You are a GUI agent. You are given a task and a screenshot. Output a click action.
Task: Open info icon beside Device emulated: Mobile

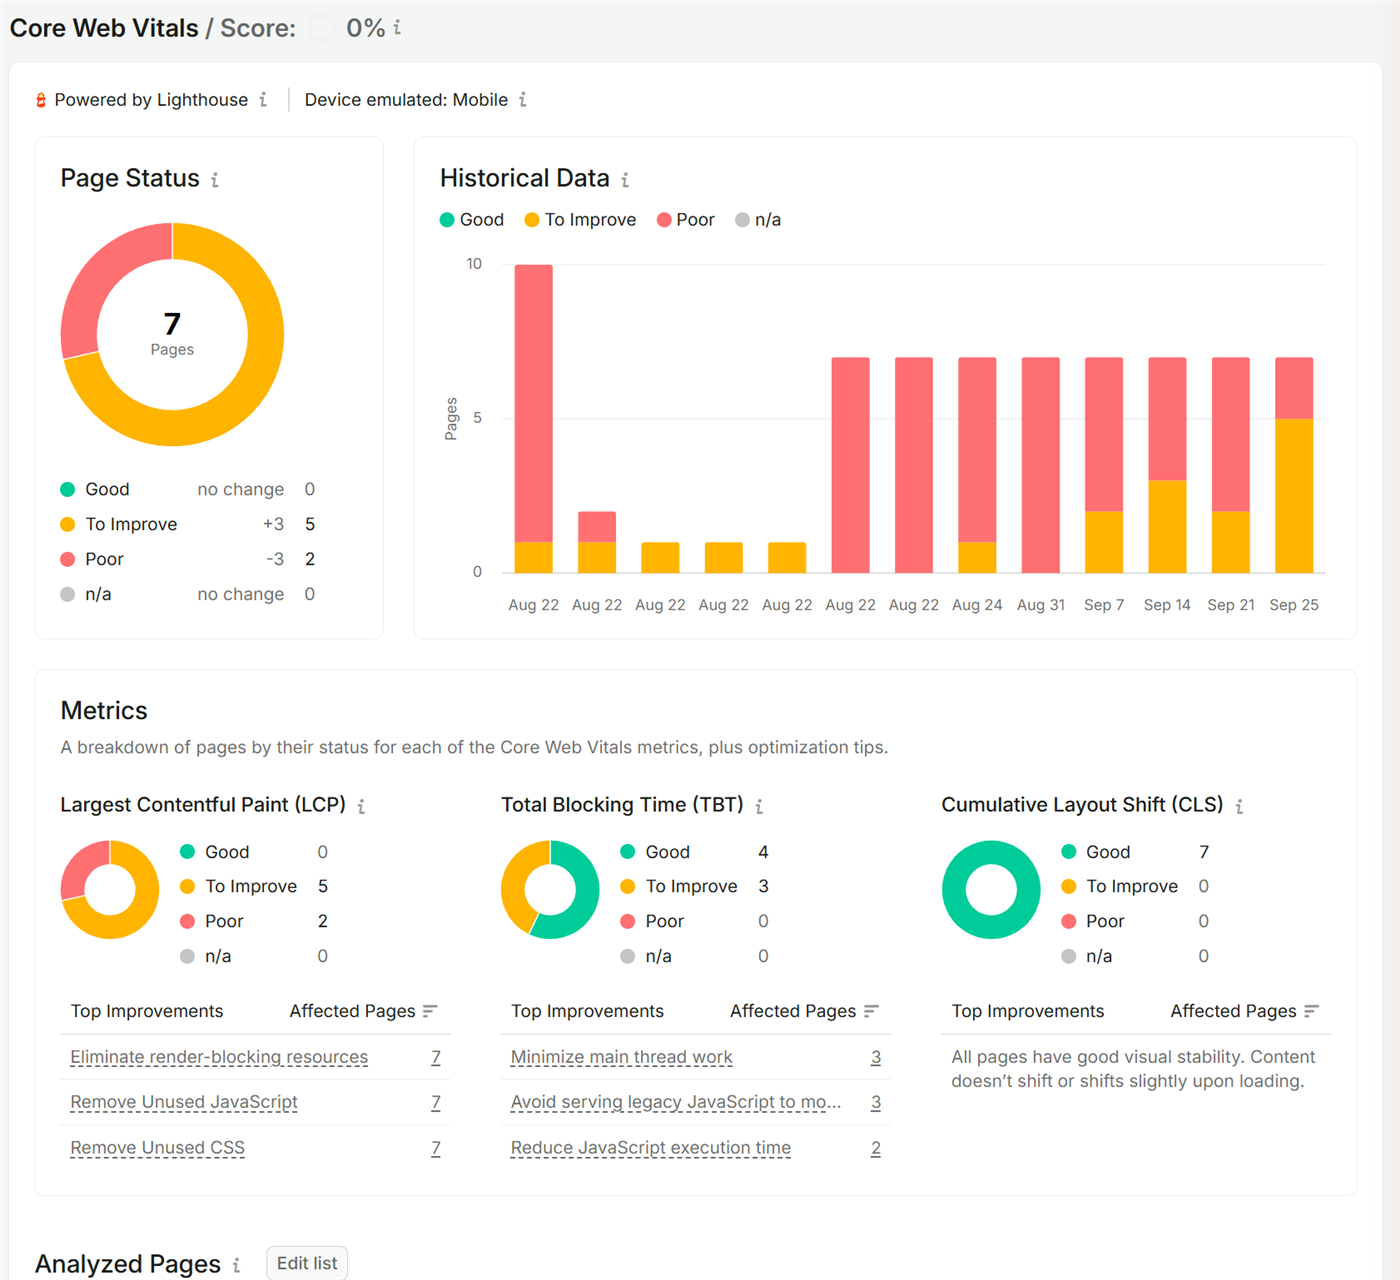pyautogui.click(x=522, y=99)
